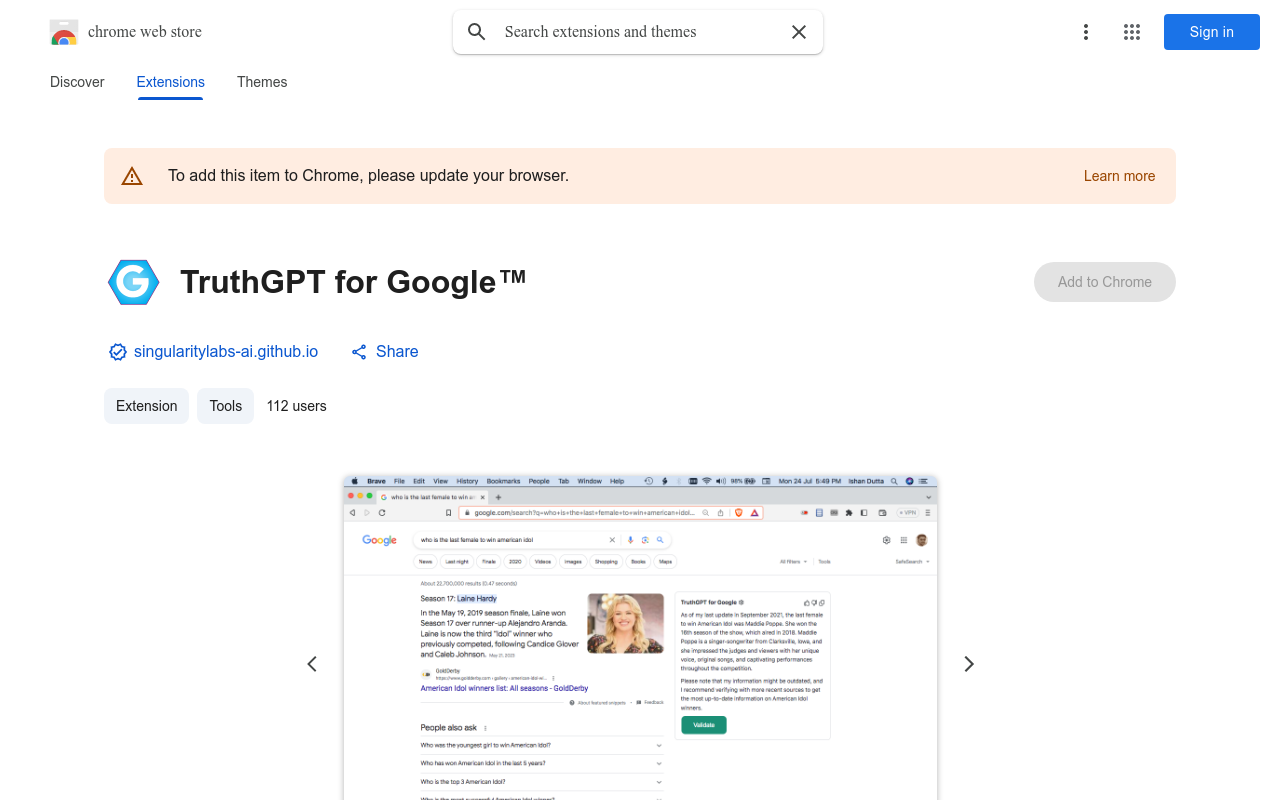This screenshot has height=800, width=1280.
Task: Switch to the Themes tab
Action: pos(262,82)
